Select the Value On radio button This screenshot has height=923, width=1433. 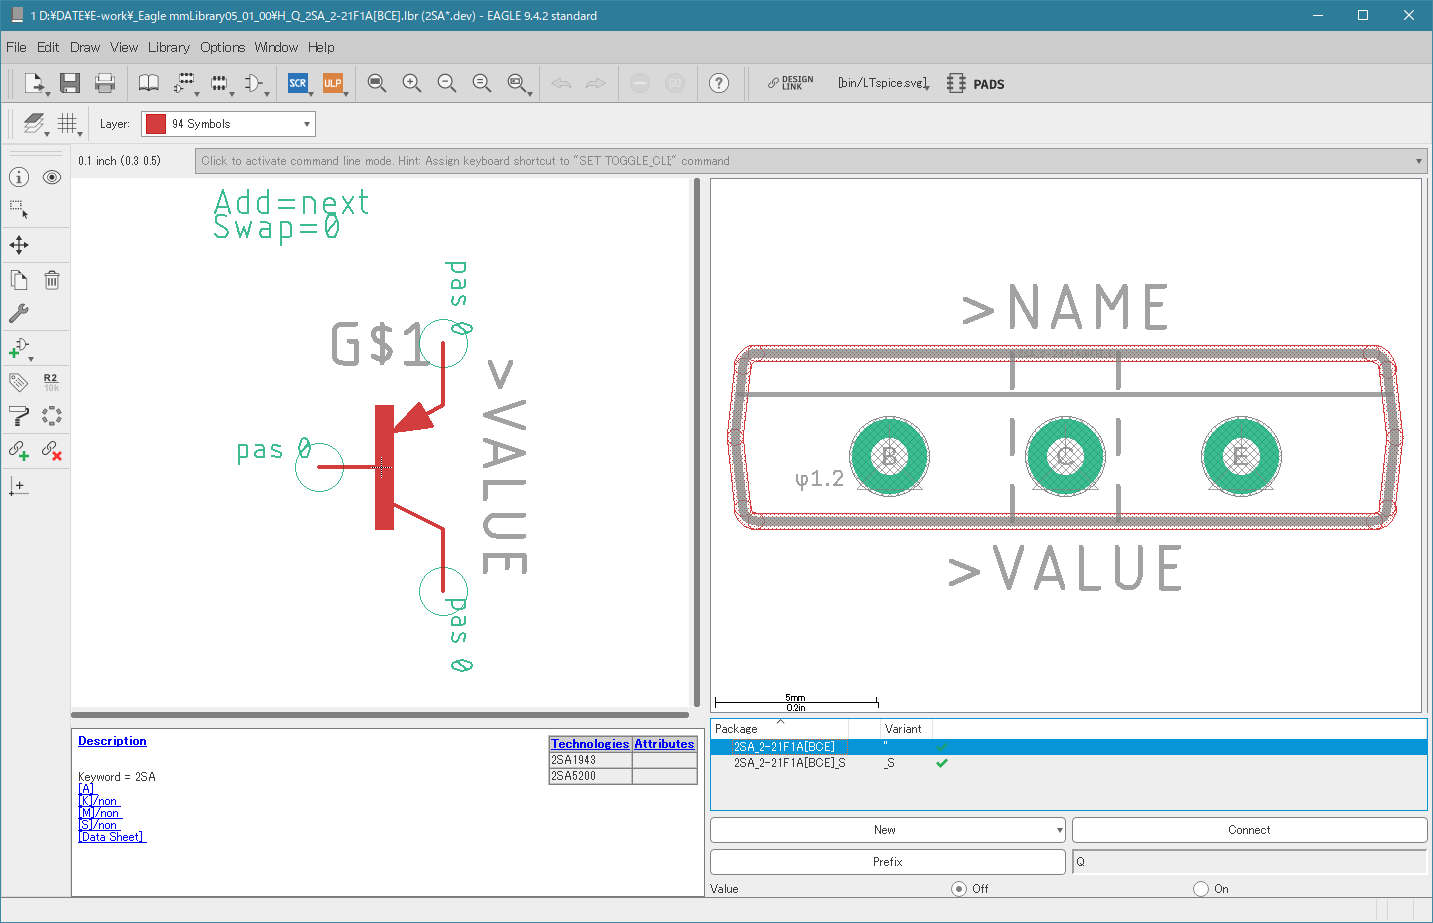click(x=1201, y=889)
